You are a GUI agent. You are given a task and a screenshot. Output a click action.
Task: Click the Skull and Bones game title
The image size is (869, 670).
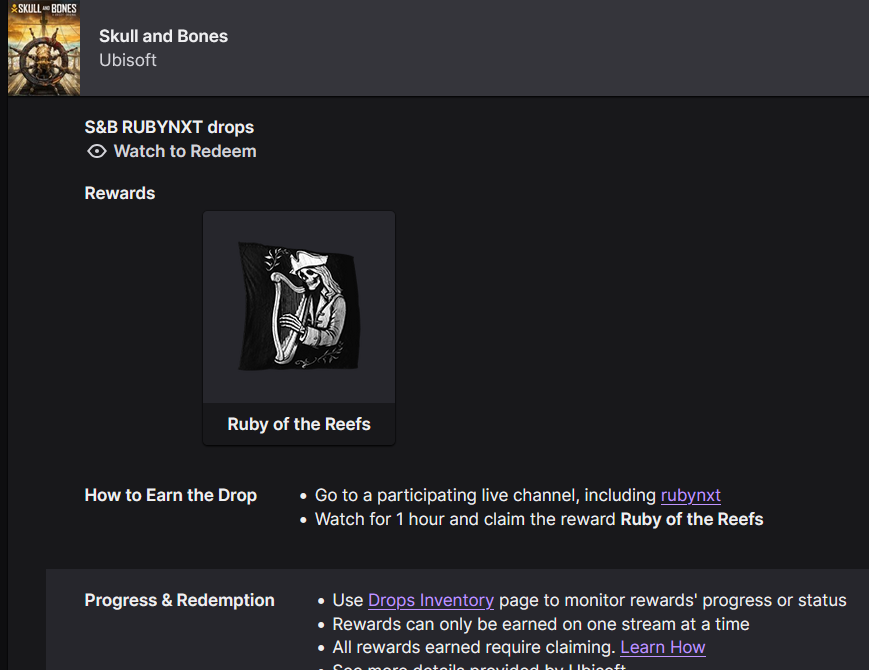[x=163, y=36]
